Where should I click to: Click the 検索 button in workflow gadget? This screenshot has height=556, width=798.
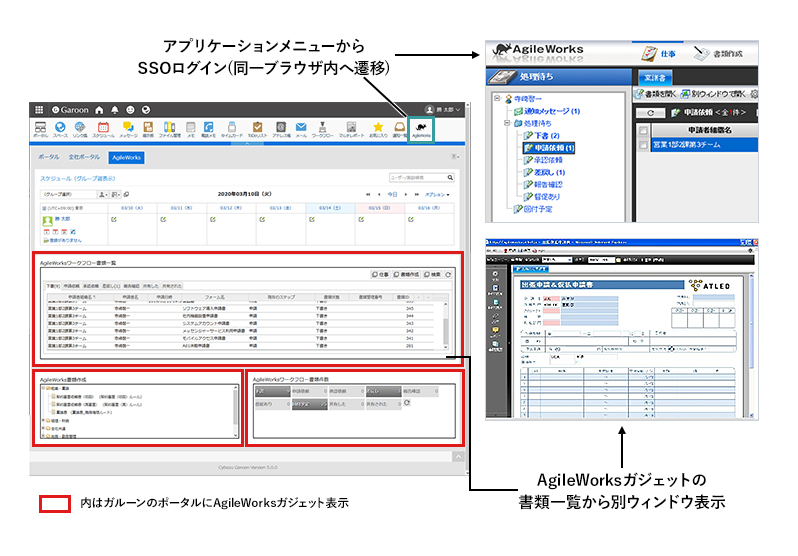(433, 274)
